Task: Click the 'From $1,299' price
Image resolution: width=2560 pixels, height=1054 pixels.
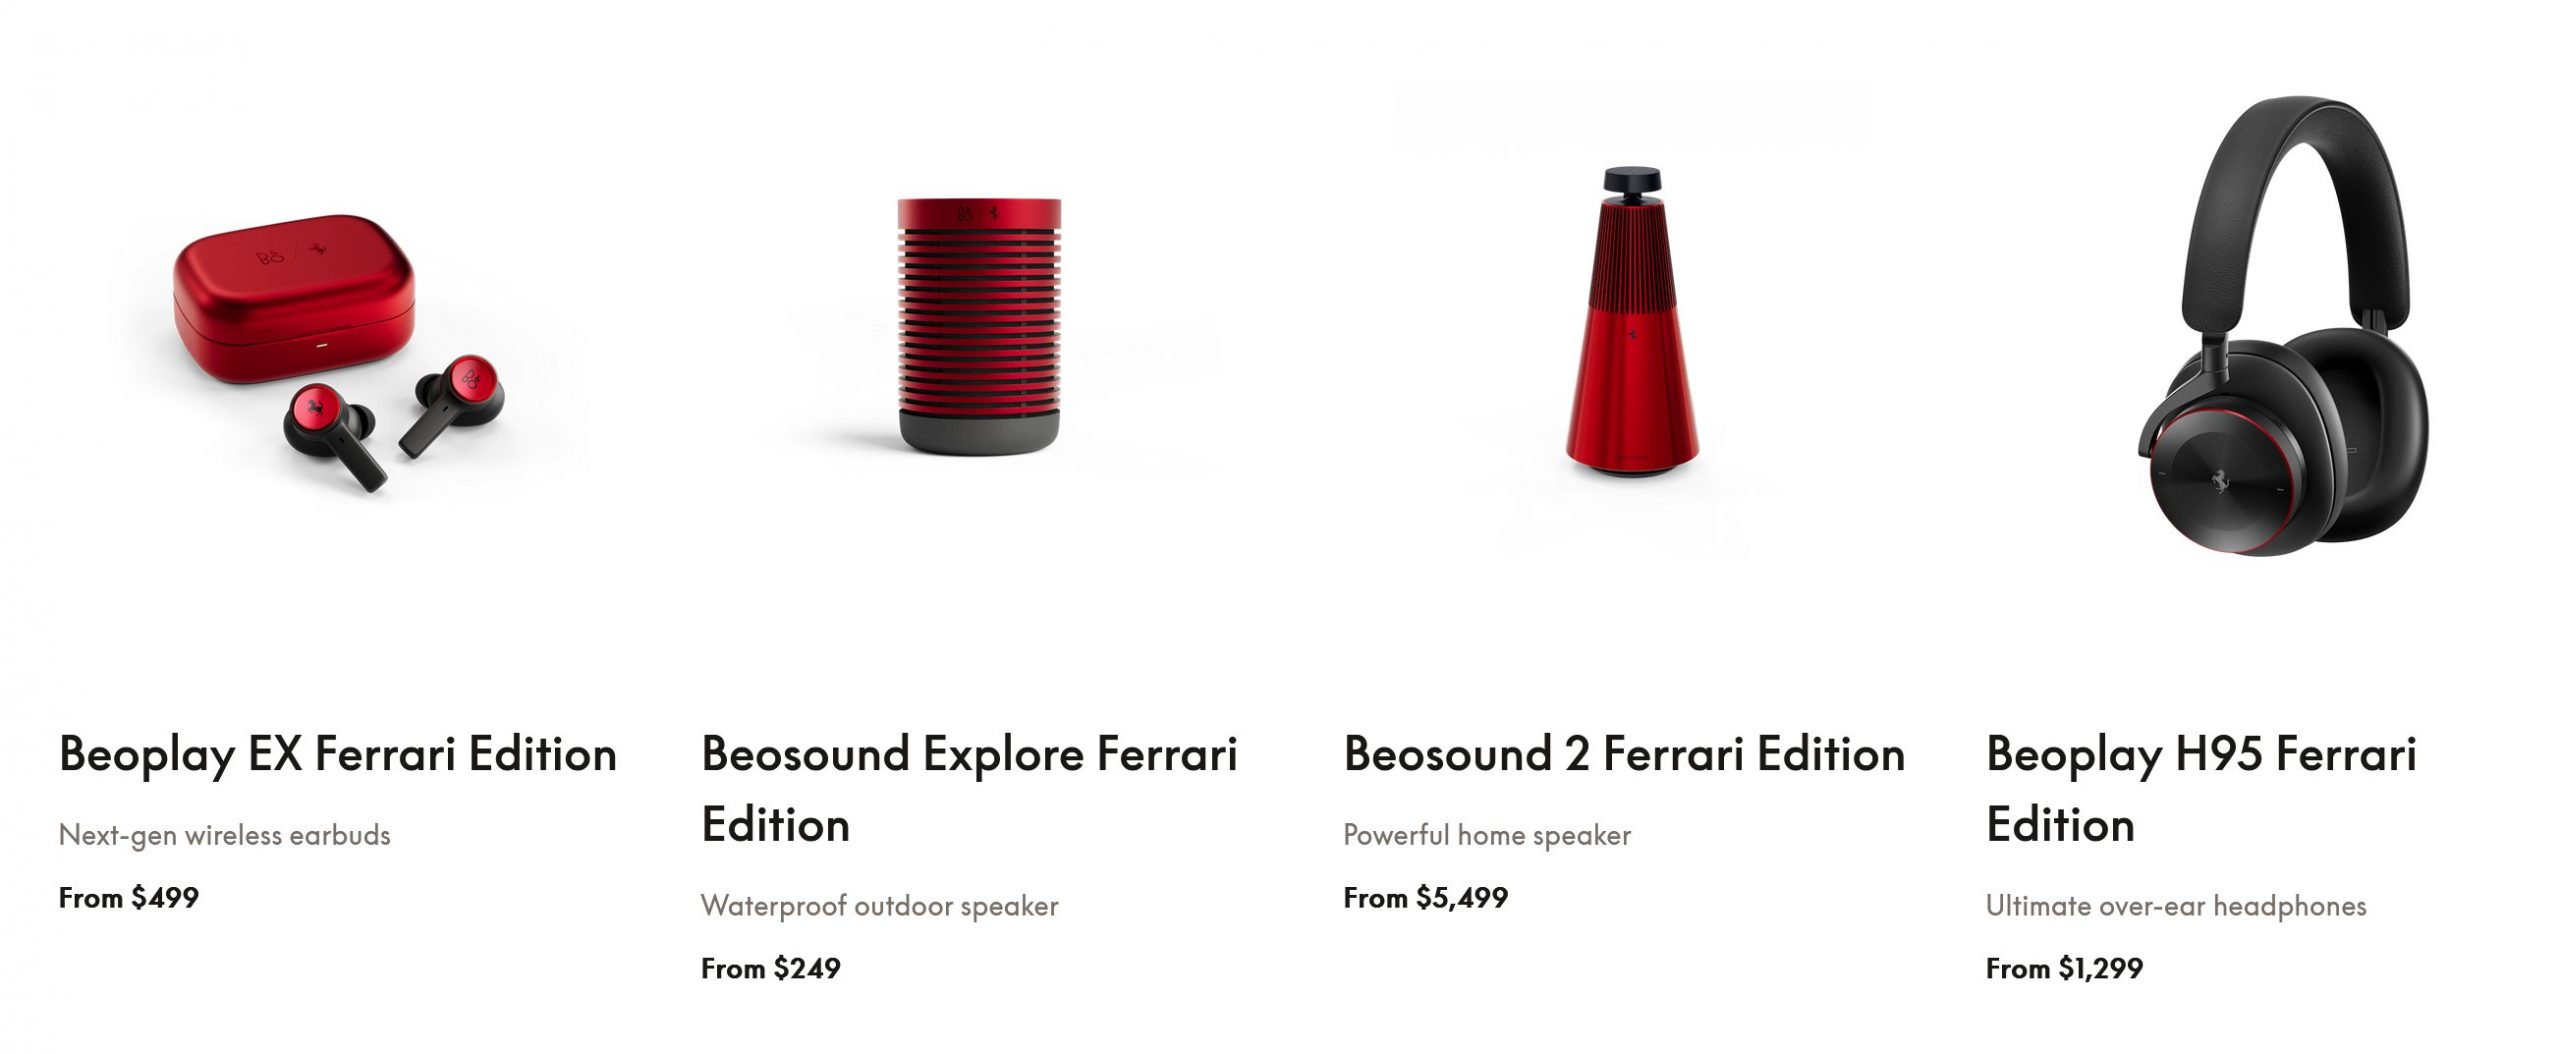Action: (2063, 968)
